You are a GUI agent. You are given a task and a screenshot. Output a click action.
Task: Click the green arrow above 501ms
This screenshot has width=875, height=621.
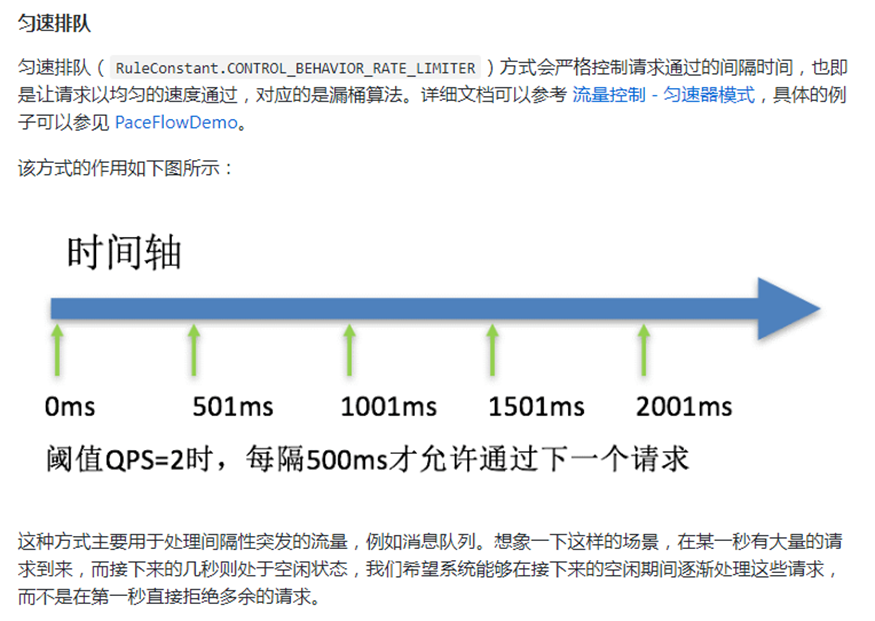click(x=194, y=350)
